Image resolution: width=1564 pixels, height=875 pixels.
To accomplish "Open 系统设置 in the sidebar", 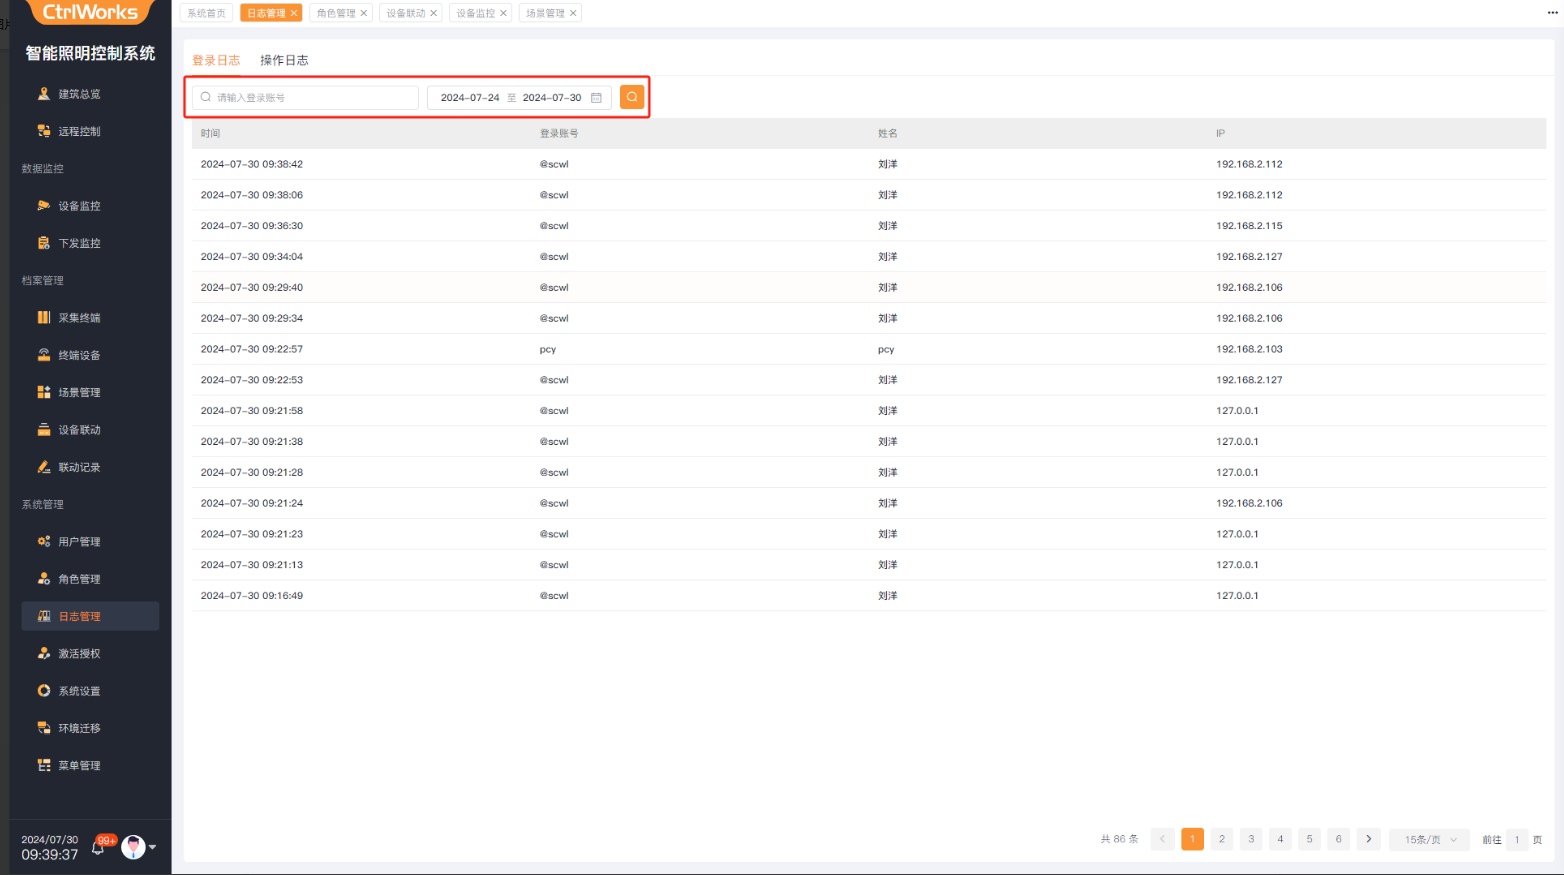I will (x=79, y=691).
